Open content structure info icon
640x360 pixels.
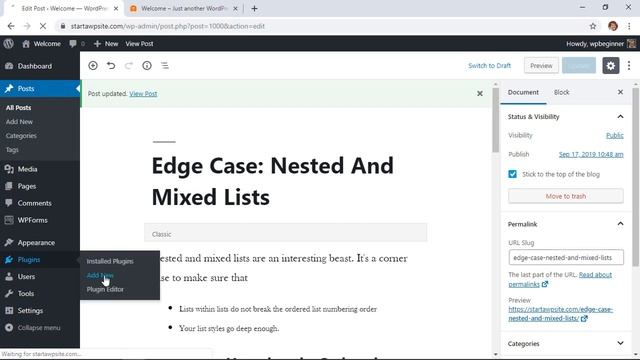147,65
